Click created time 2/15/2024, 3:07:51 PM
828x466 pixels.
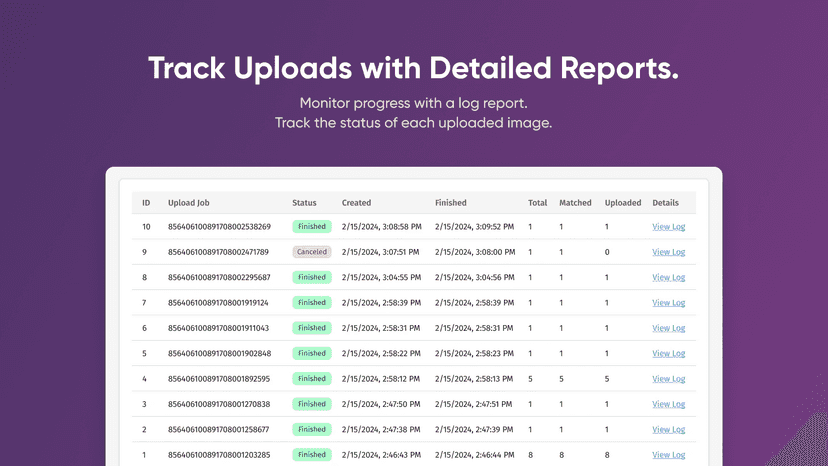tap(380, 252)
